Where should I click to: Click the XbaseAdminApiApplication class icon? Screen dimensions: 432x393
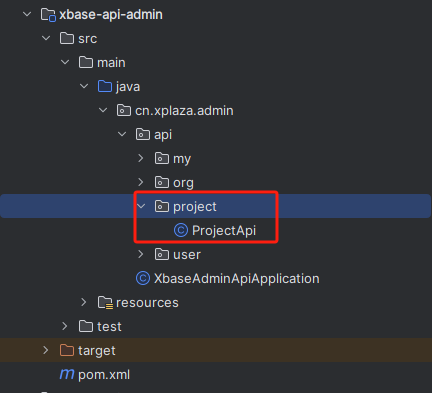tap(143, 278)
